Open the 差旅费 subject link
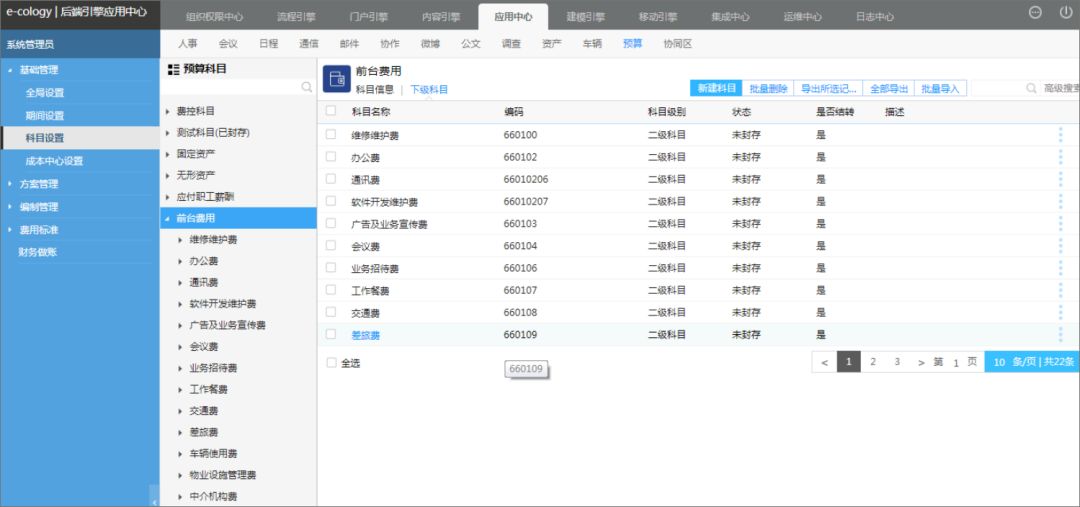The image size is (1080, 507). [x=366, y=335]
